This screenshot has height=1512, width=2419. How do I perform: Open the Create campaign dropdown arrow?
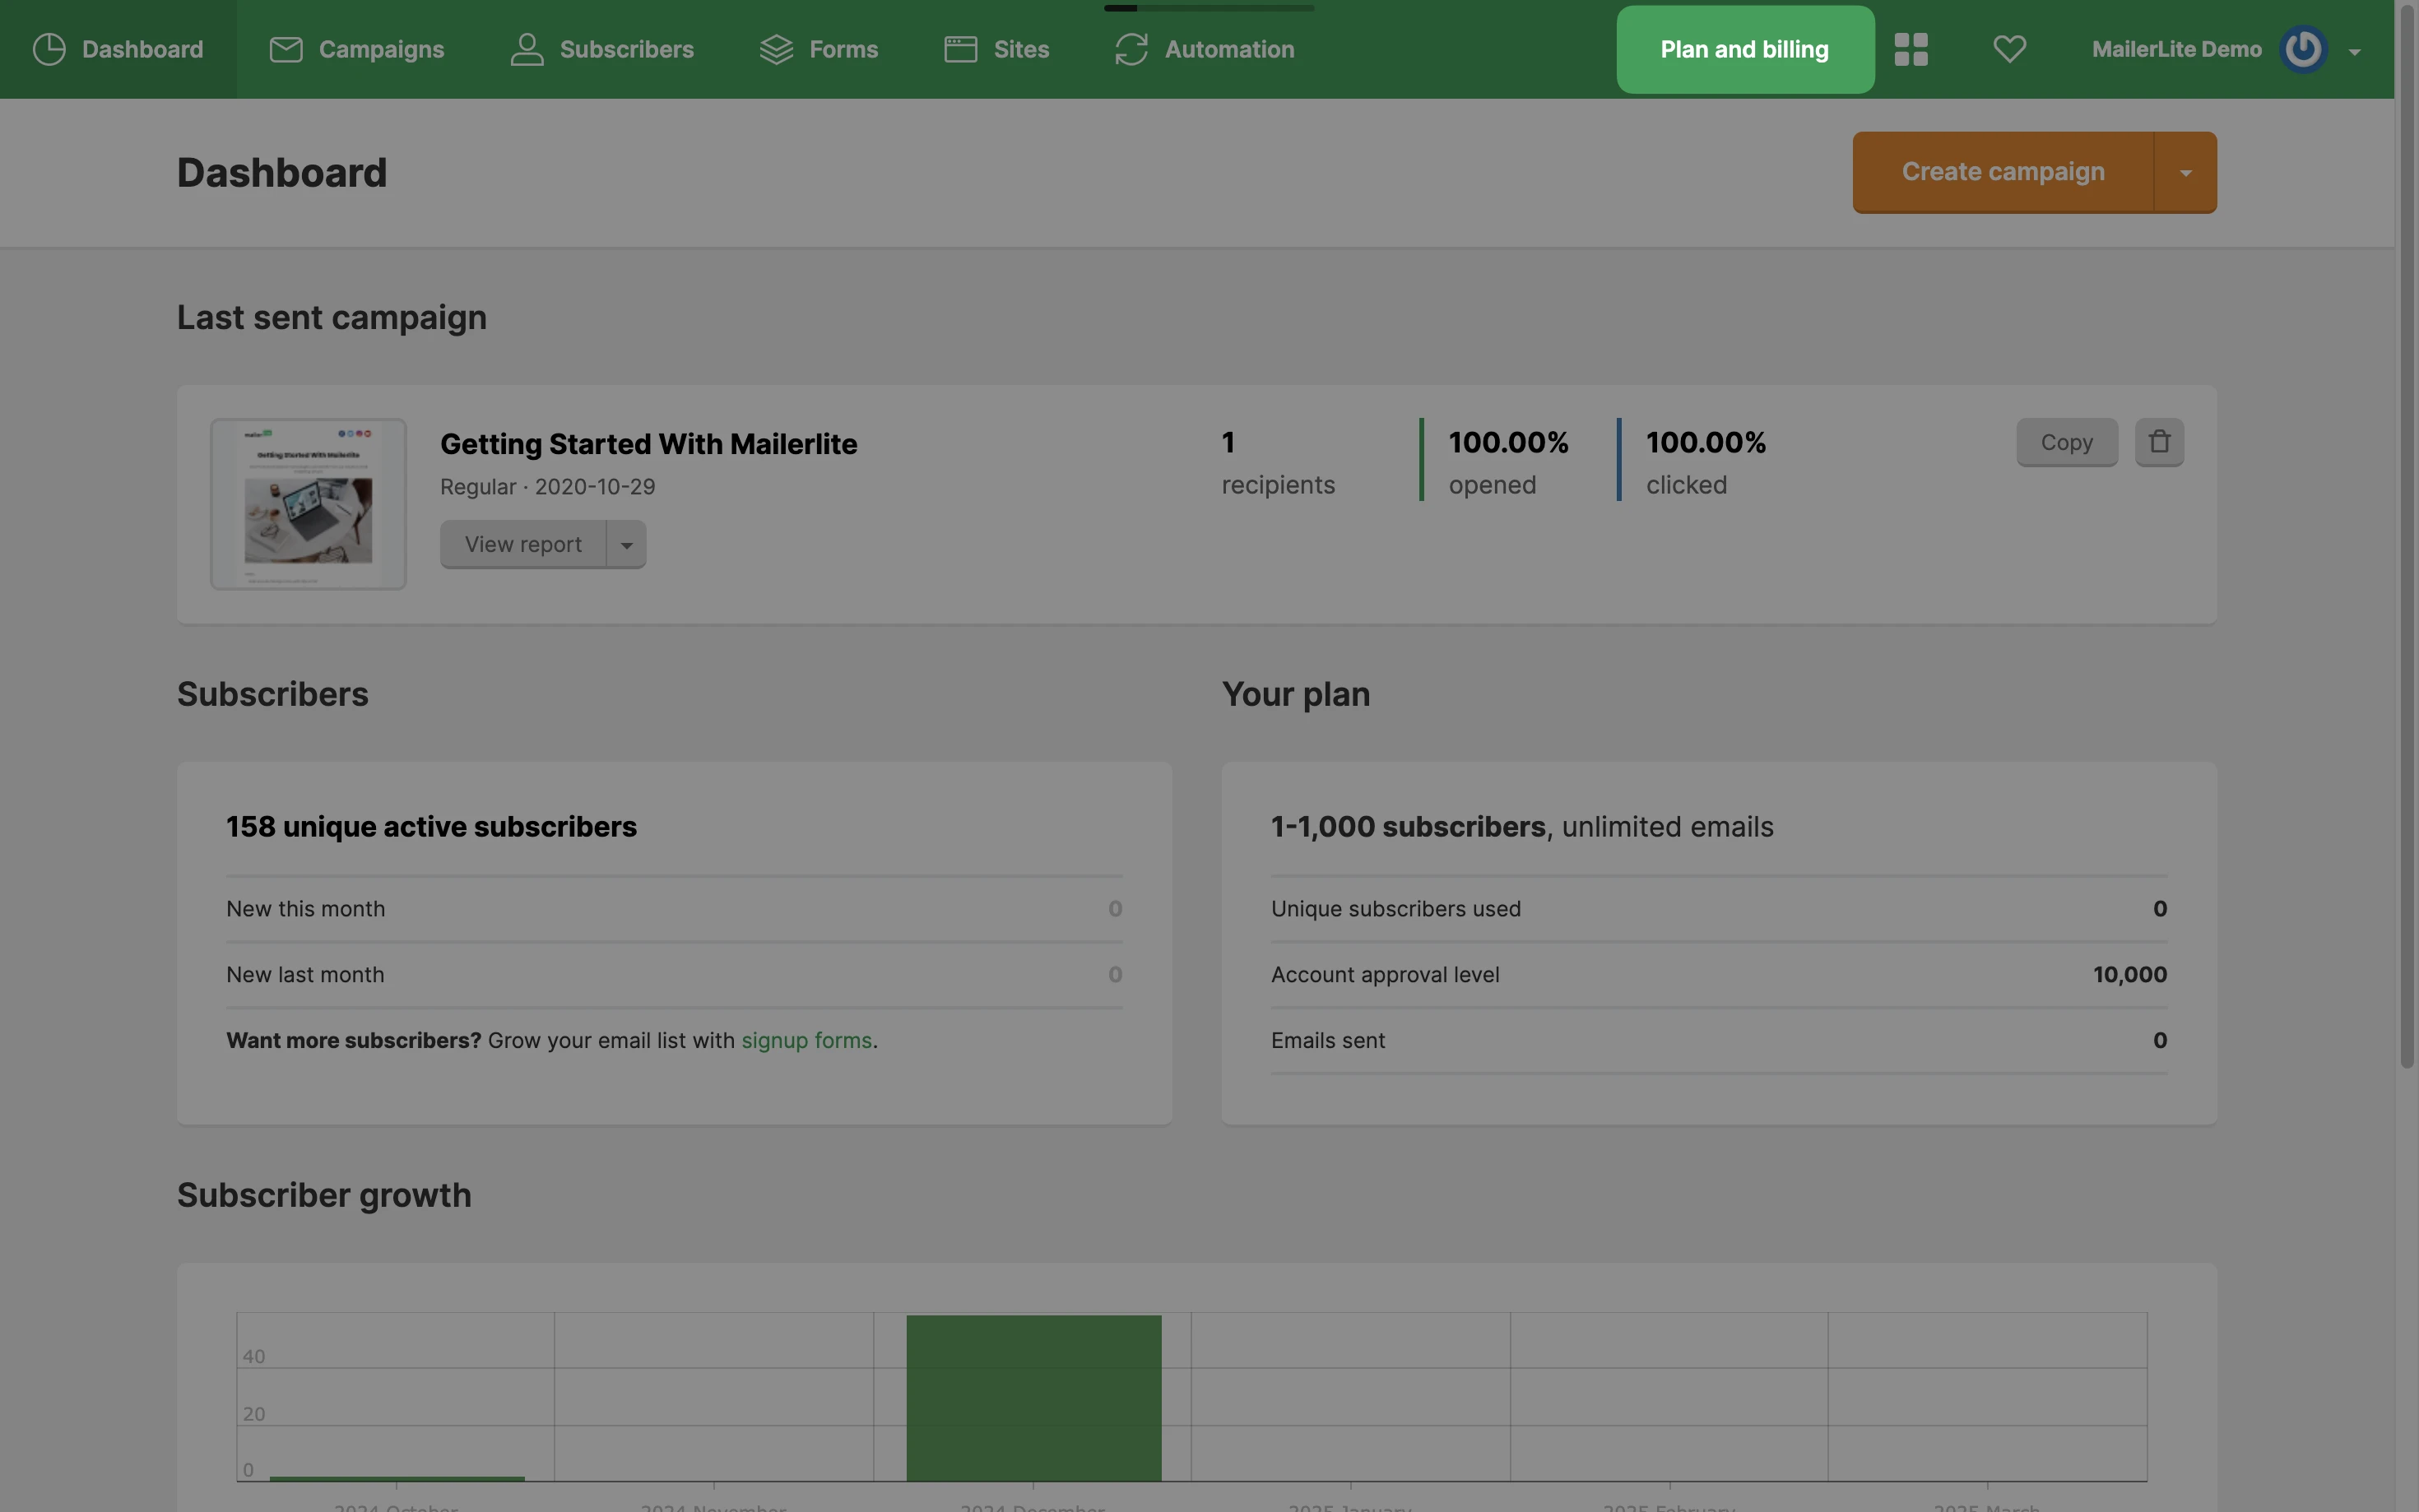pos(2185,173)
